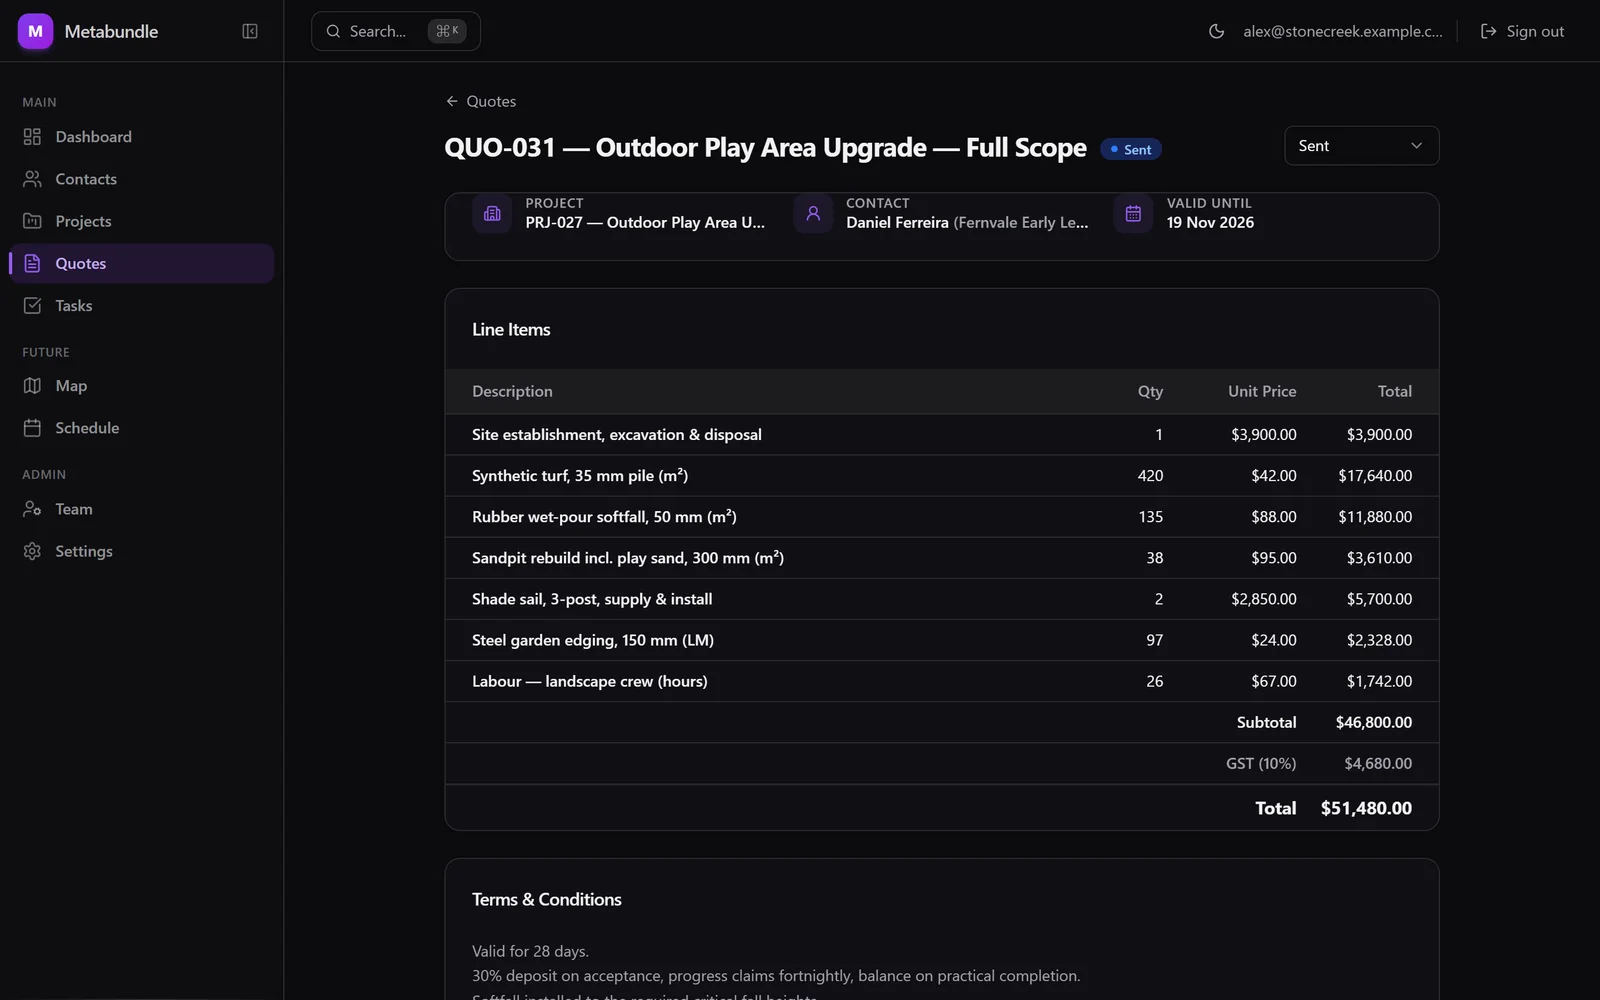Open Contacts from the sidebar
The height and width of the screenshot is (1000, 1600).
click(x=141, y=179)
